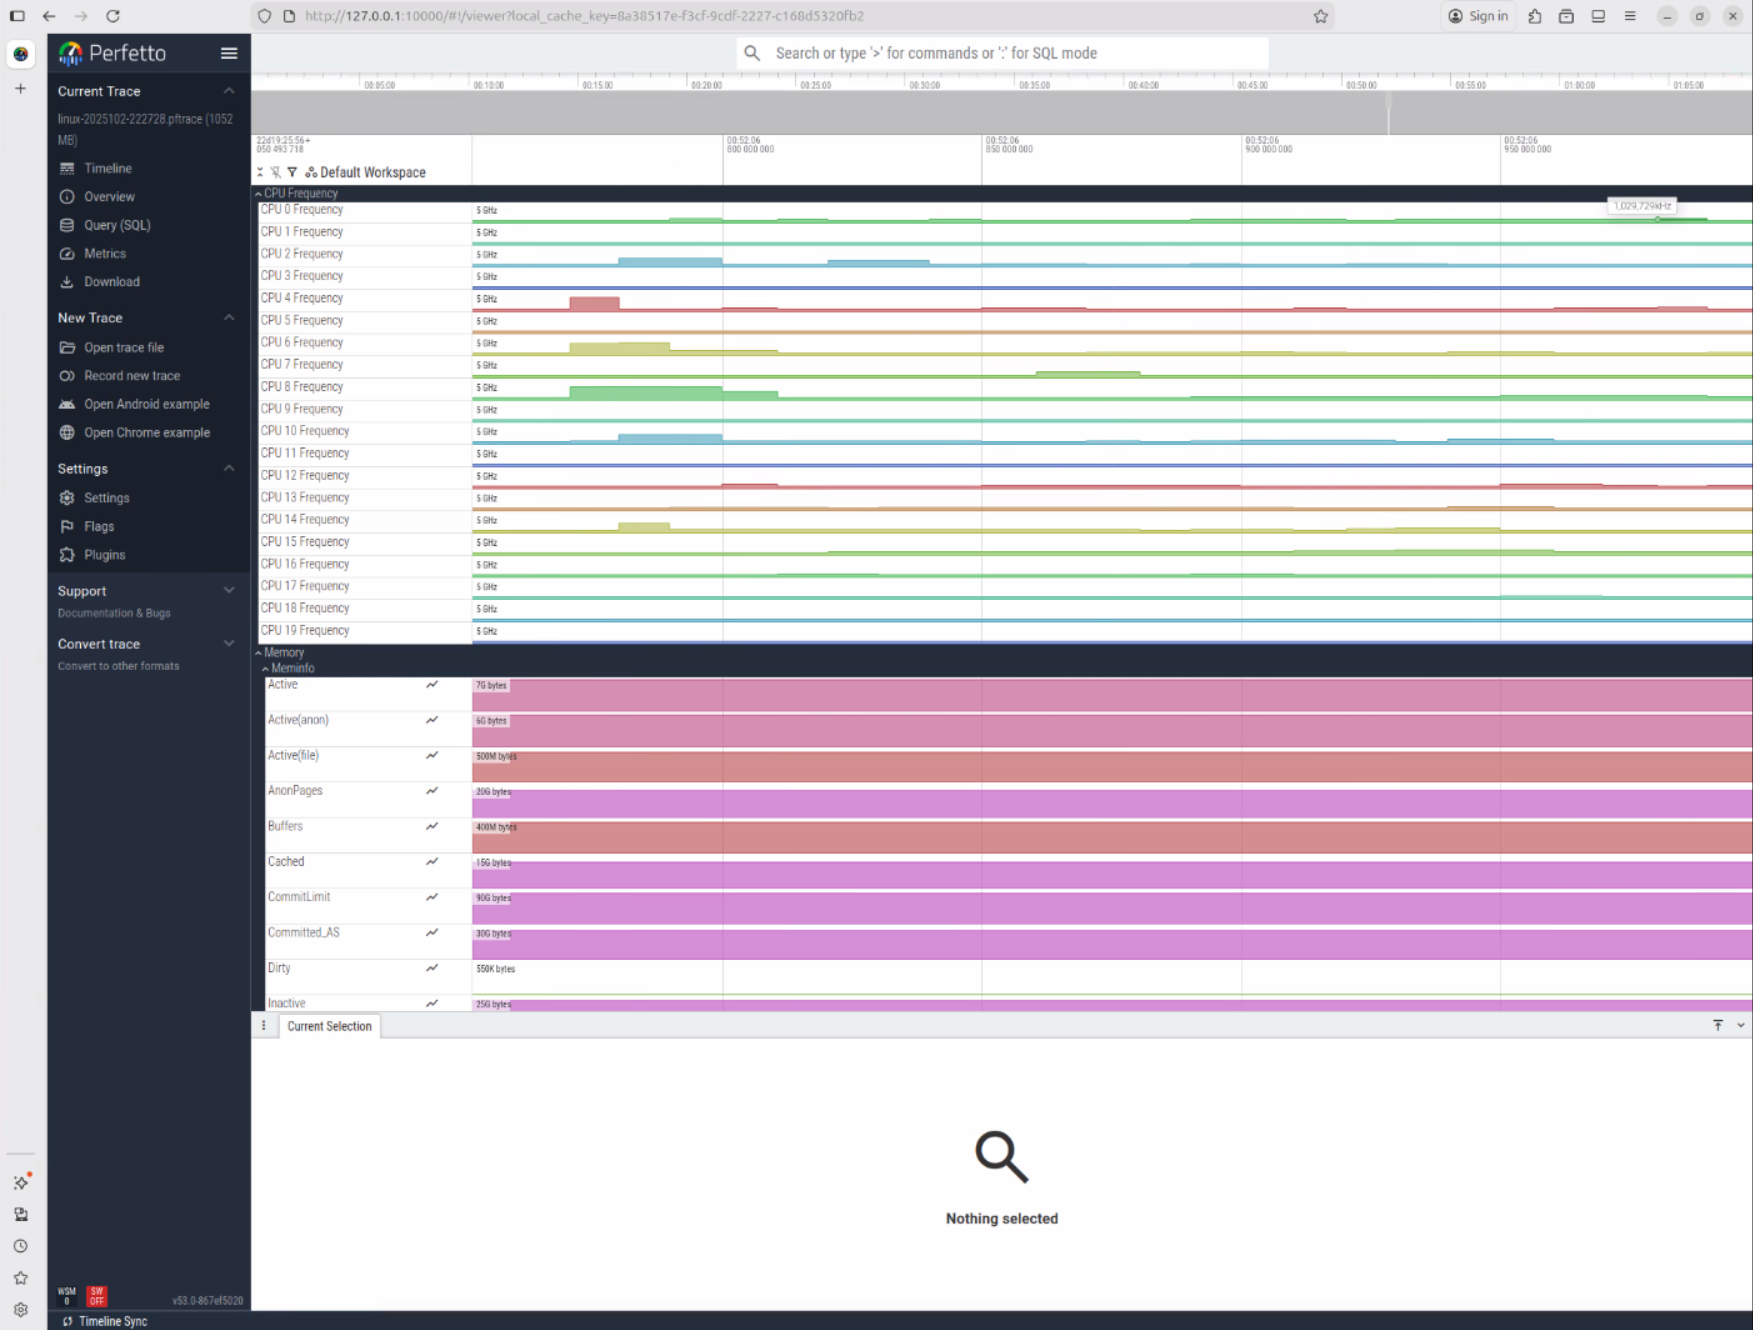Open a new tab with the plus icon

(x=20, y=89)
